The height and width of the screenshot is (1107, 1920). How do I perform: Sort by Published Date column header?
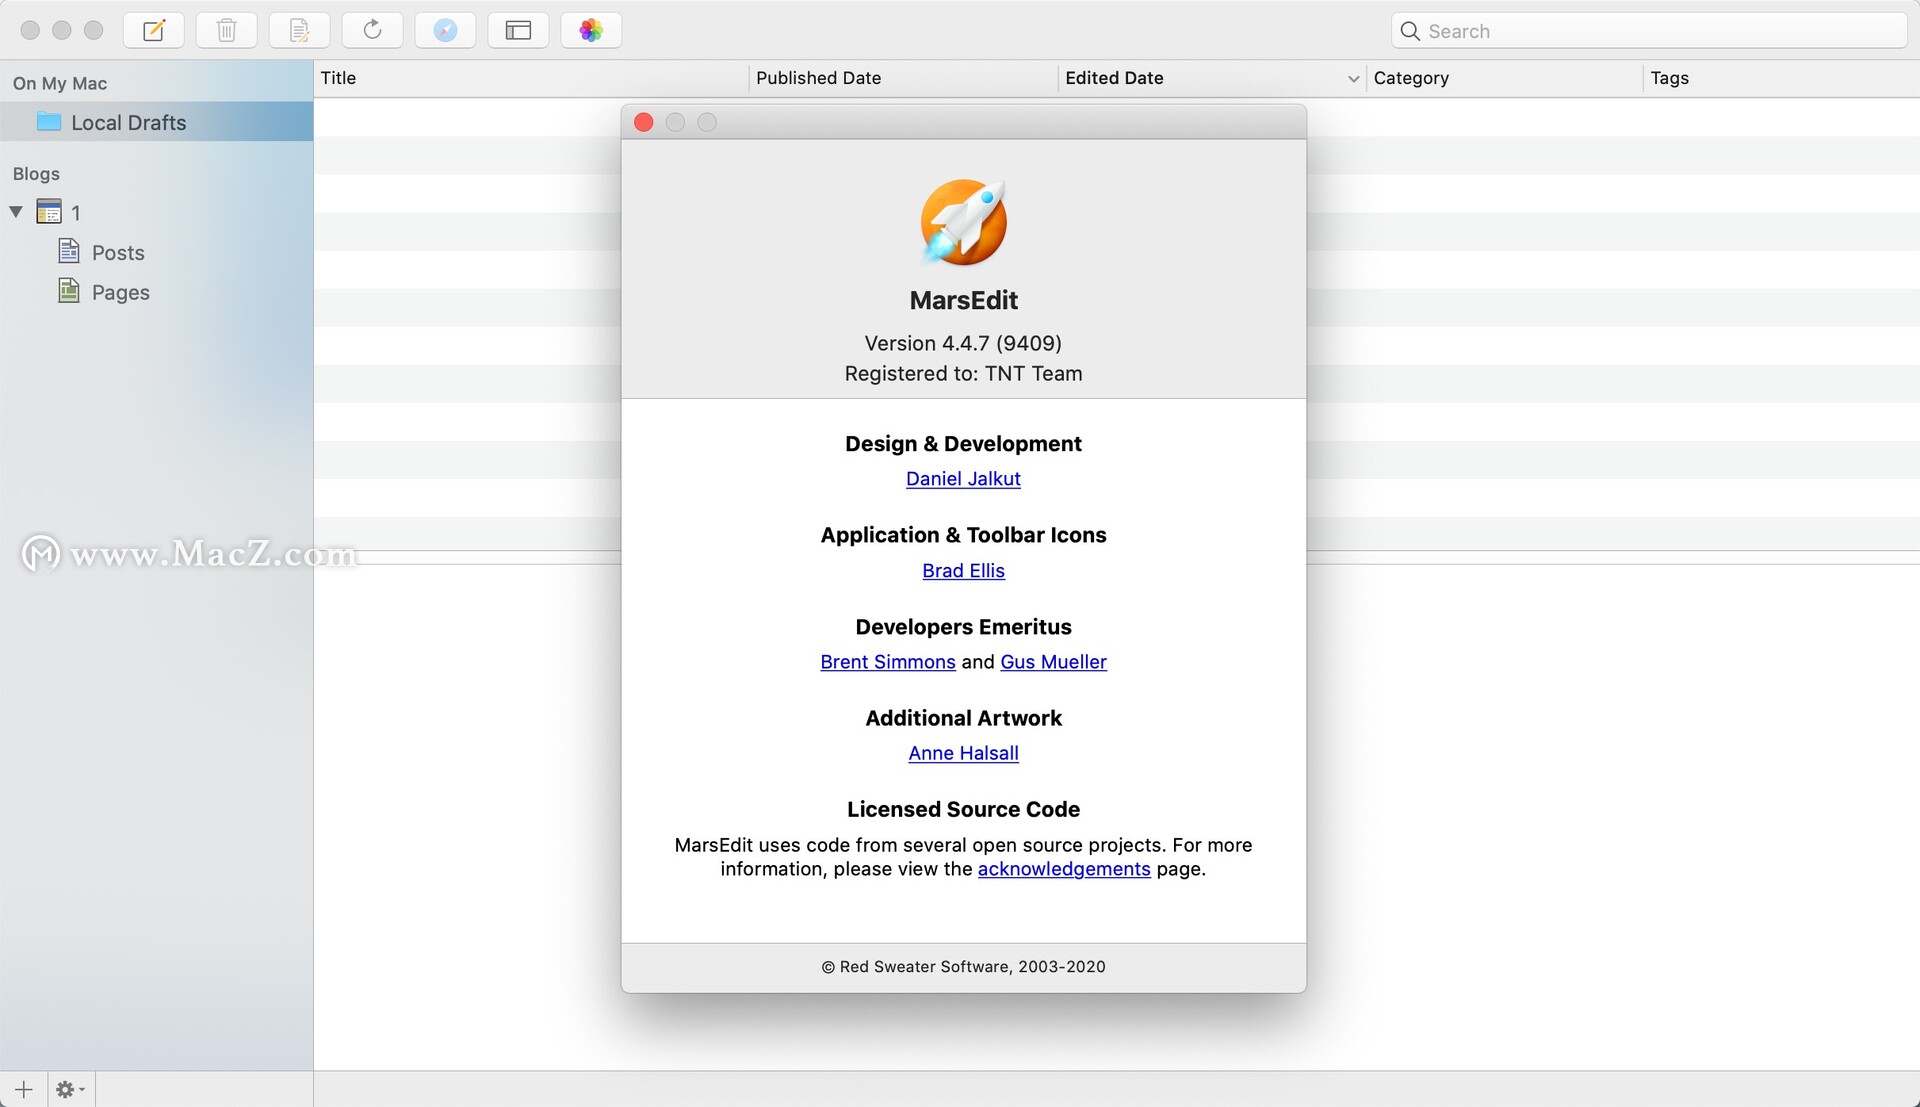click(x=903, y=78)
